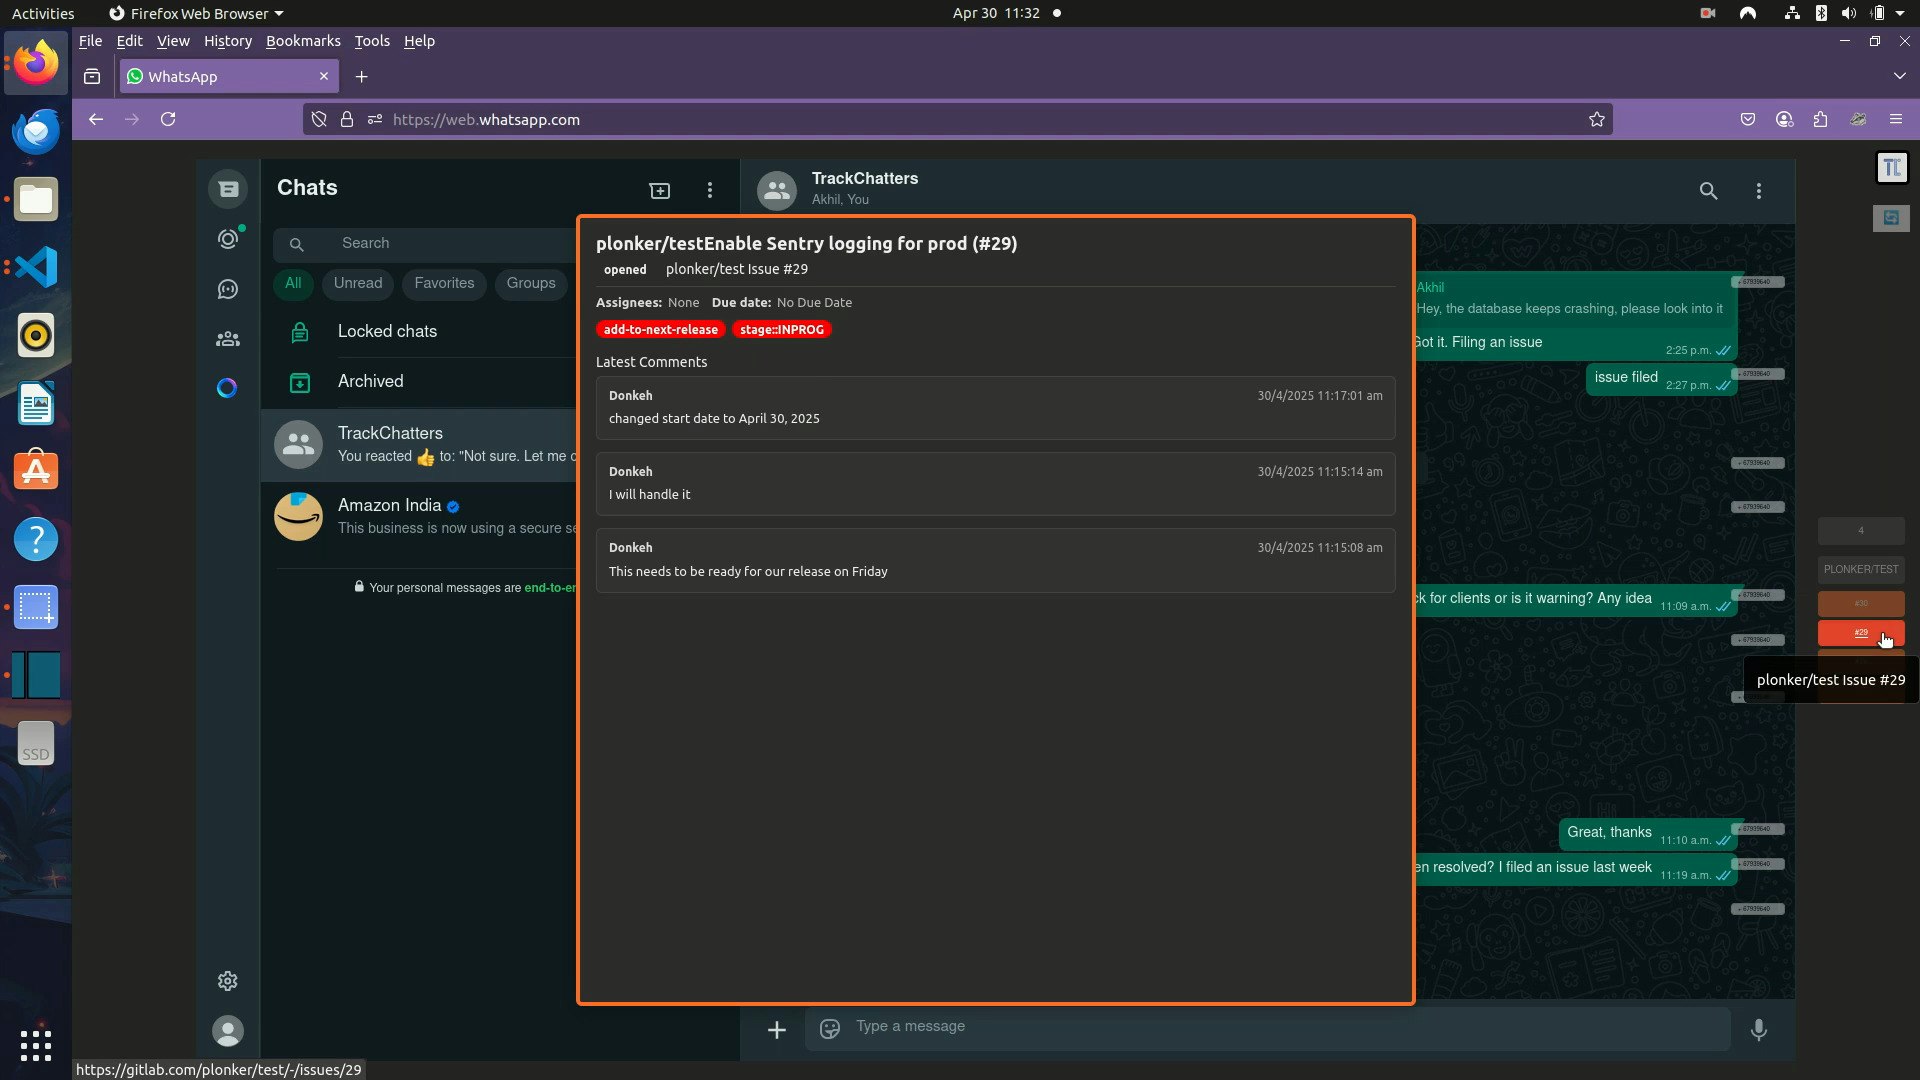This screenshot has height=1080, width=1920.
Task: Open the Archived chats row
Action: (419, 382)
